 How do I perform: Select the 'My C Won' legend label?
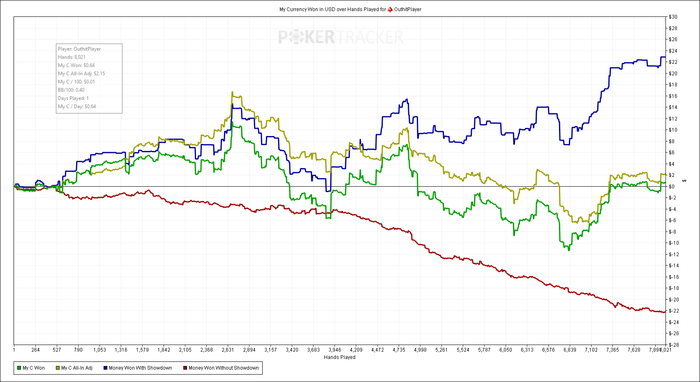tap(33, 368)
